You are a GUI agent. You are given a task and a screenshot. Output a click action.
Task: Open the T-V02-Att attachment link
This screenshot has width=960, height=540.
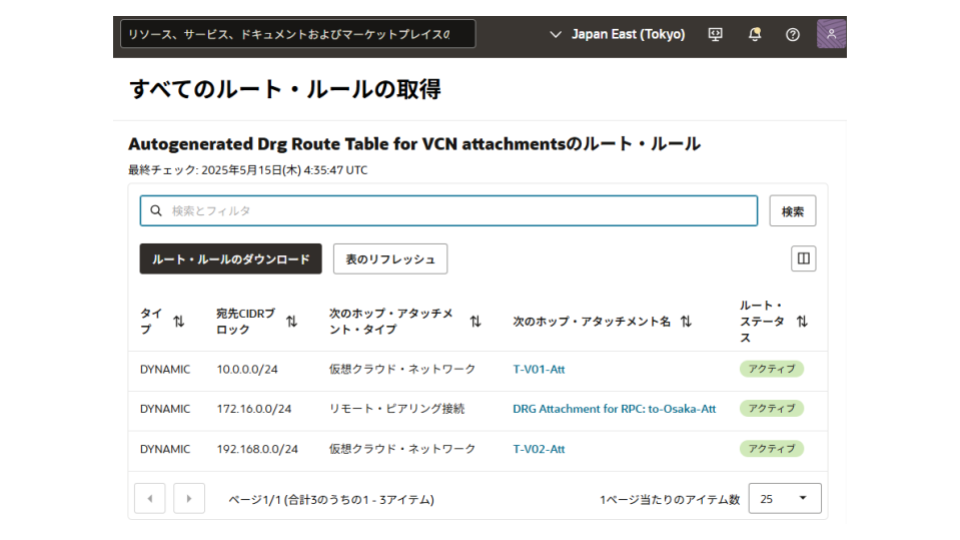point(539,449)
